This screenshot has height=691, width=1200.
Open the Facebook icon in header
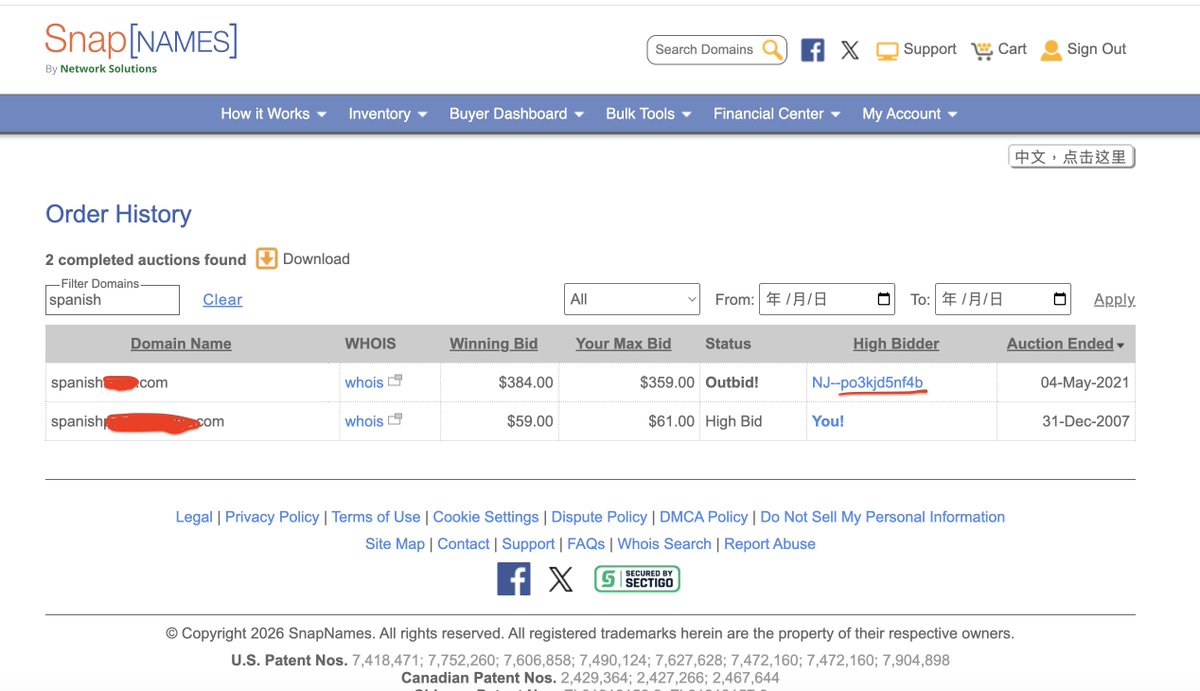813,50
